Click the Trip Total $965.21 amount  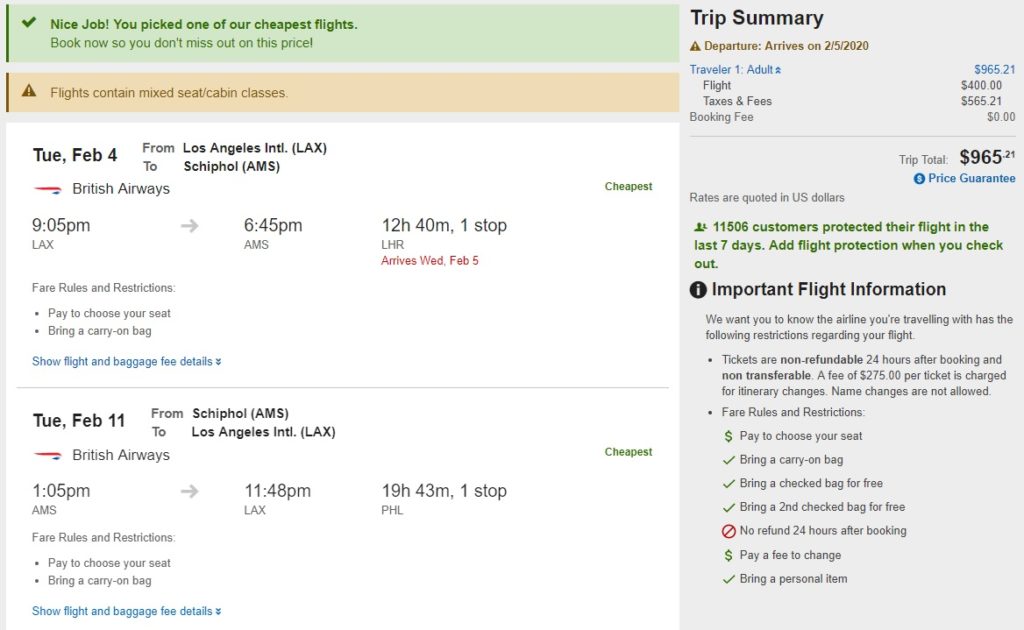(x=986, y=157)
